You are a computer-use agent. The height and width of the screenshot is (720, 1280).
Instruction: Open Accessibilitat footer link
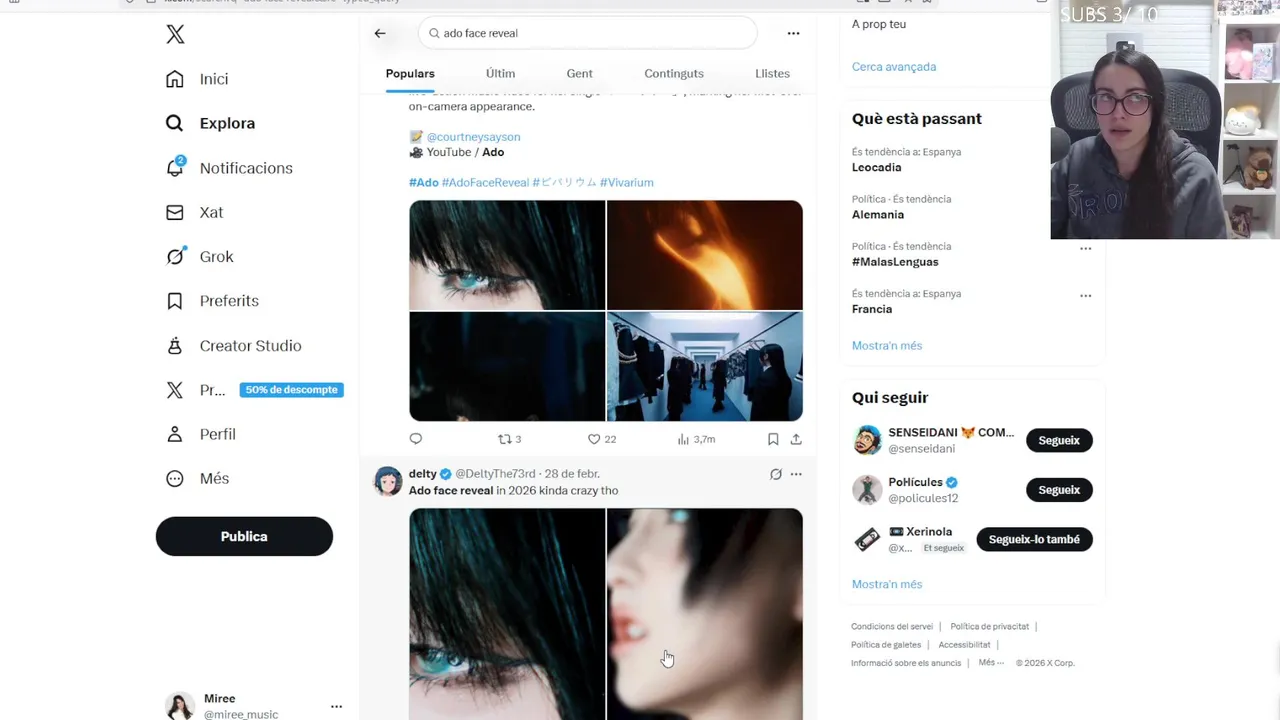(x=964, y=645)
